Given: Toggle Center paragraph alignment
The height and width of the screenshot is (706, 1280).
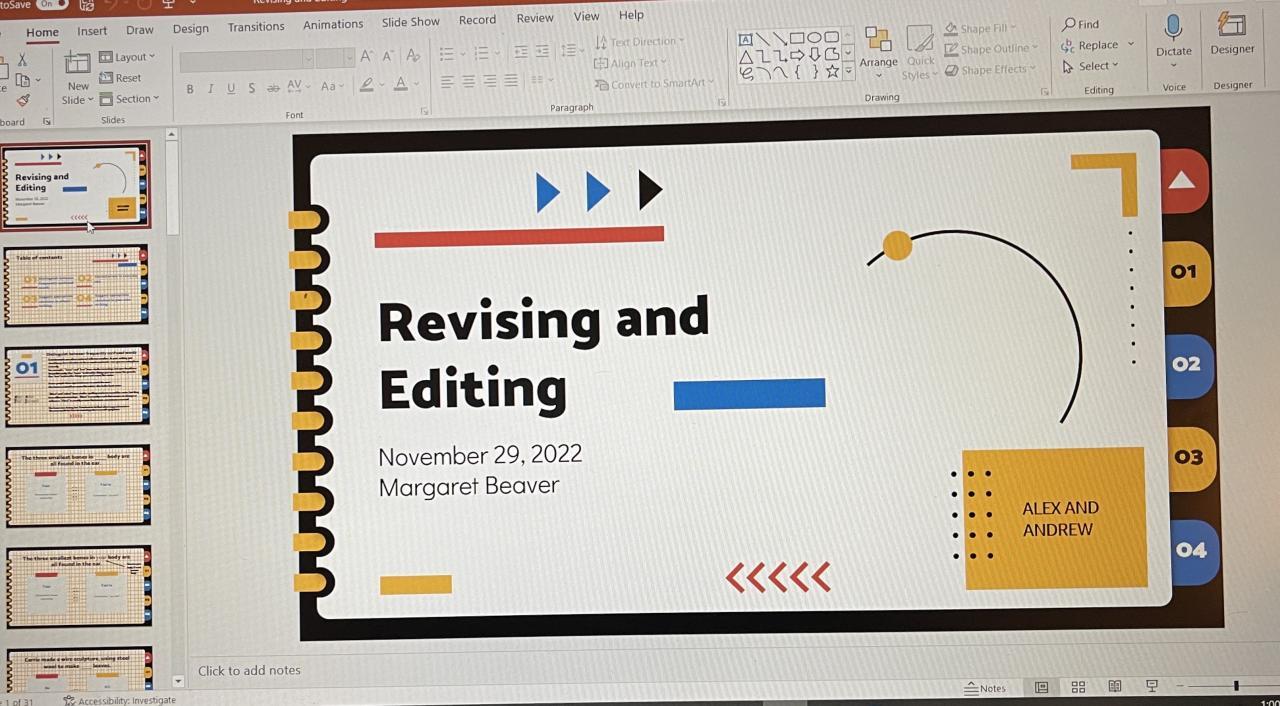Looking at the screenshot, I should (x=468, y=82).
